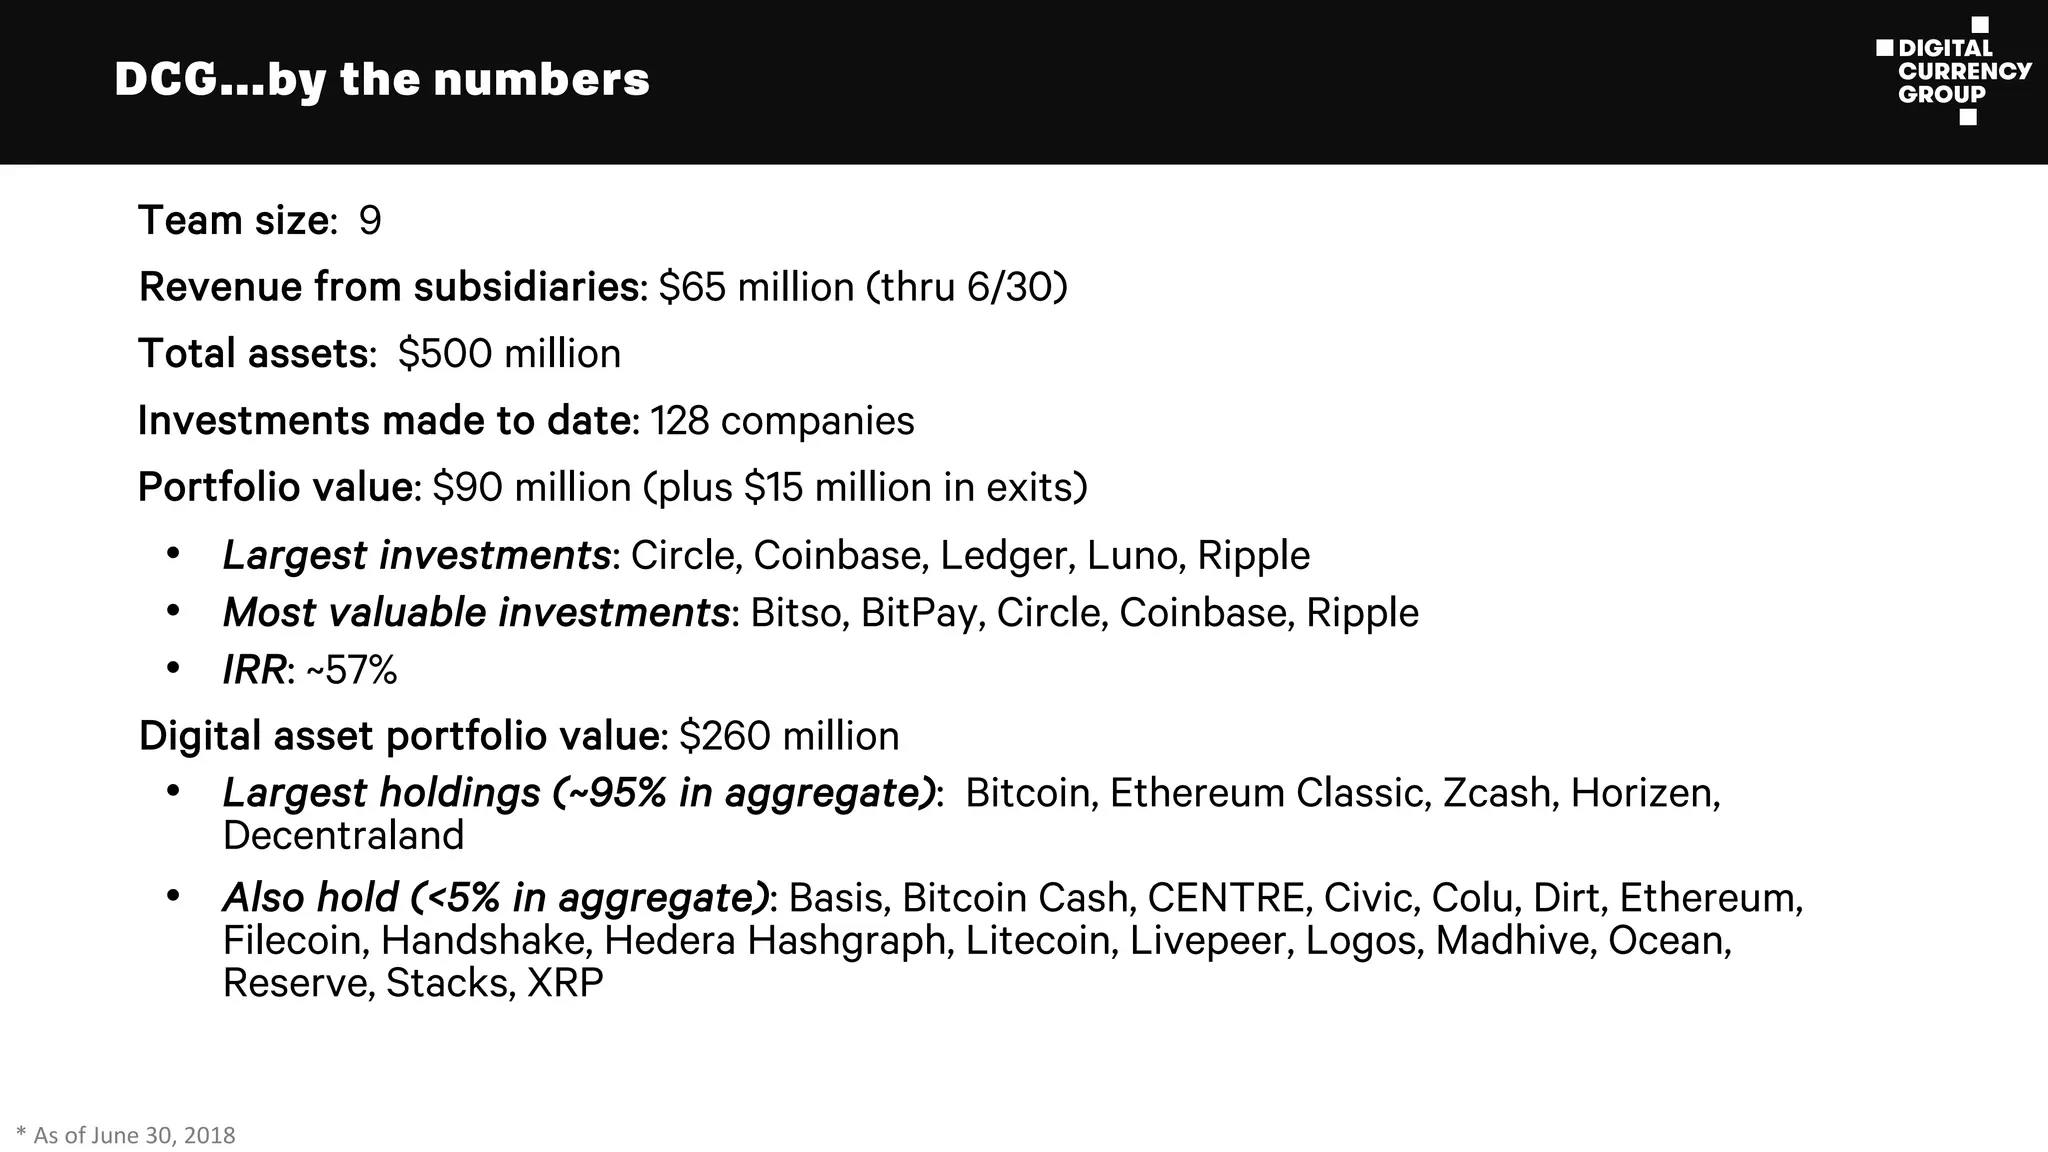
Task: Click '128 companies' text
Action: pos(782,421)
